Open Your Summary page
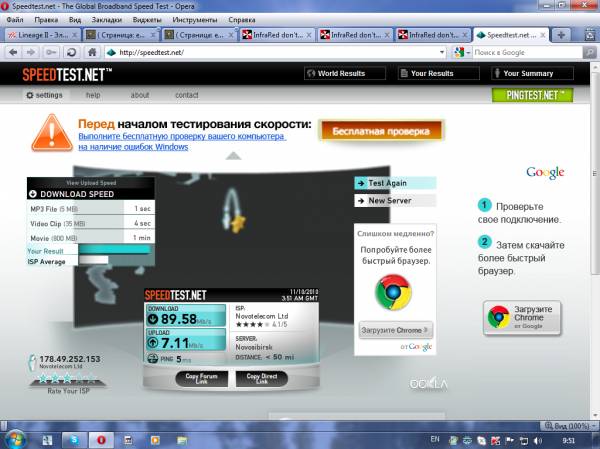 point(532,73)
